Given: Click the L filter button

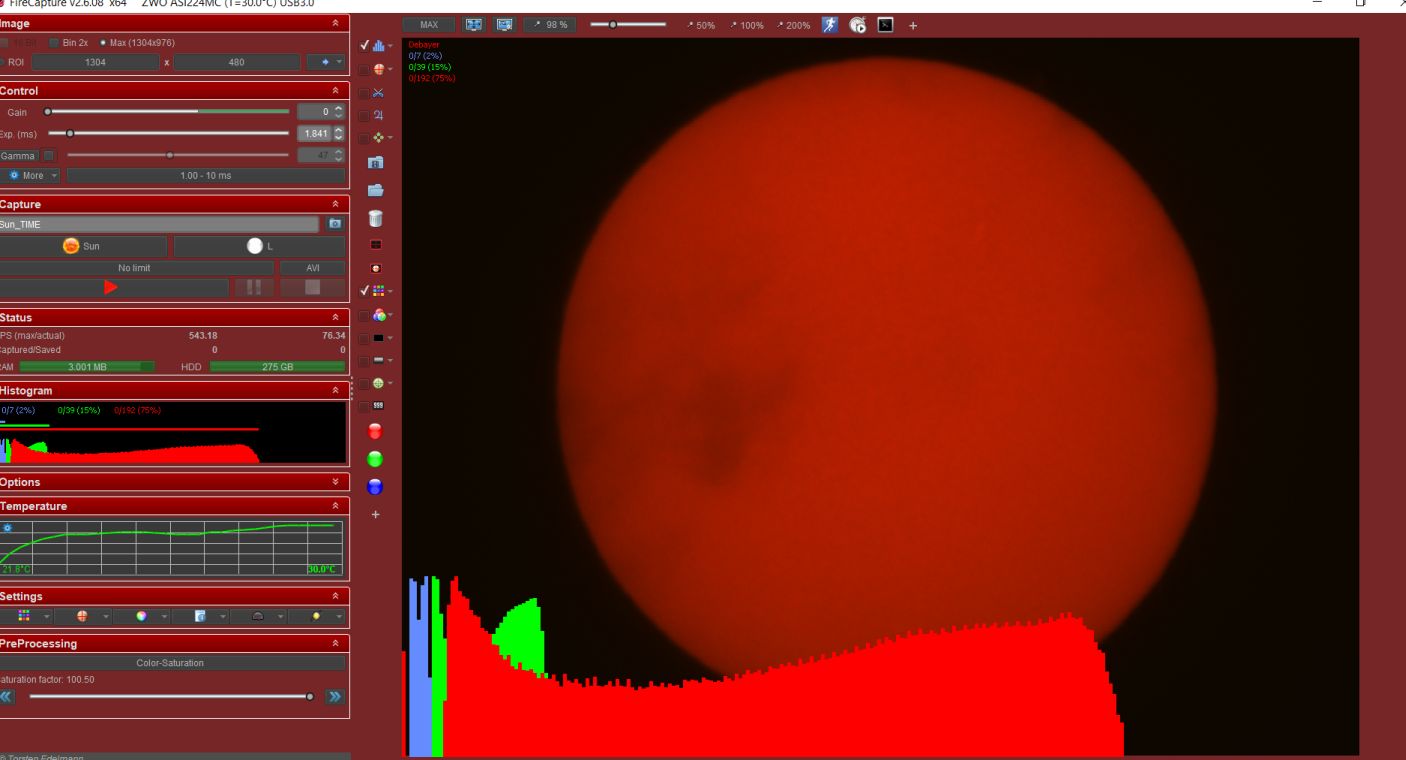Looking at the screenshot, I should coord(259,246).
